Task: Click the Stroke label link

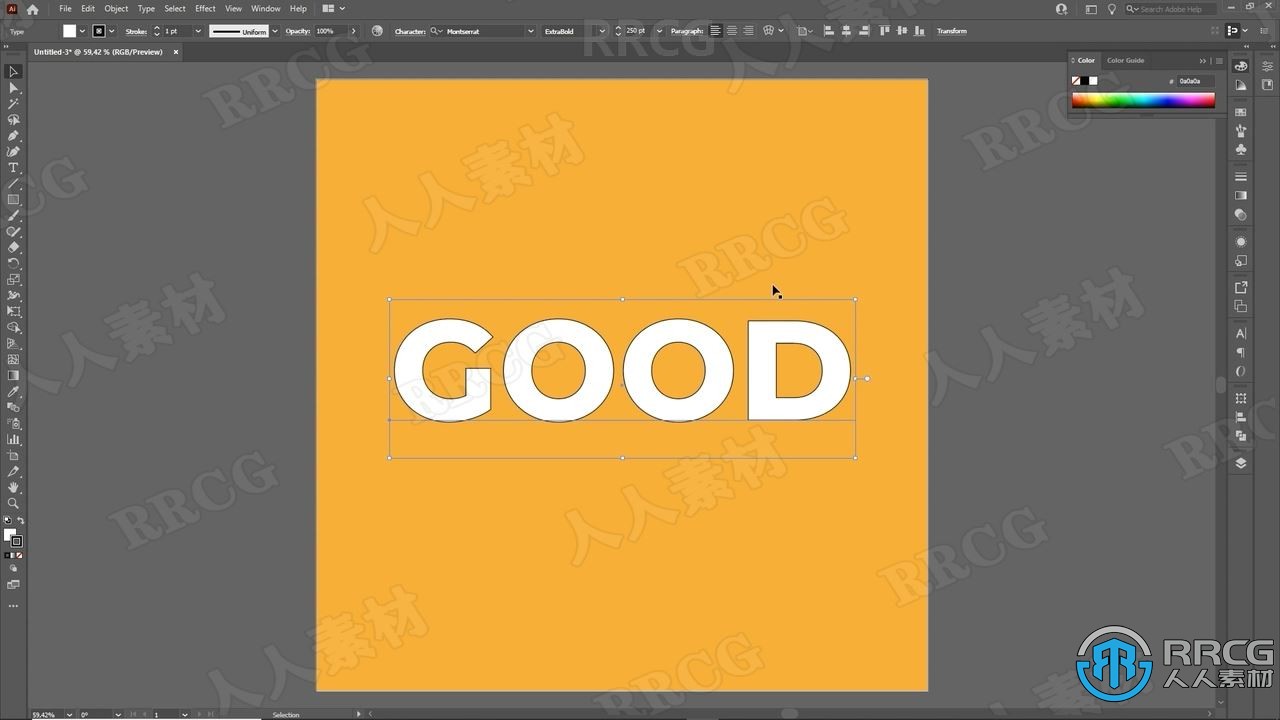Action: [x=136, y=31]
